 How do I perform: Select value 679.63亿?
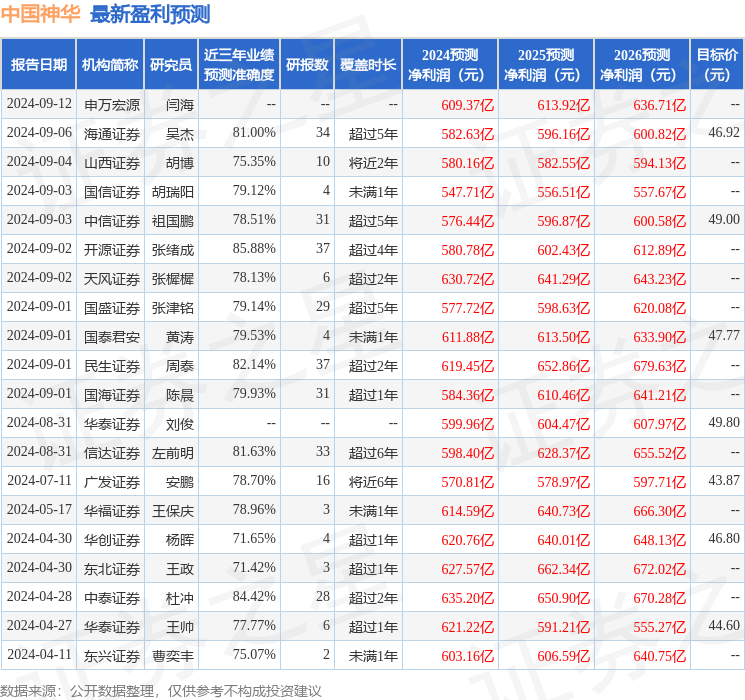coord(659,365)
